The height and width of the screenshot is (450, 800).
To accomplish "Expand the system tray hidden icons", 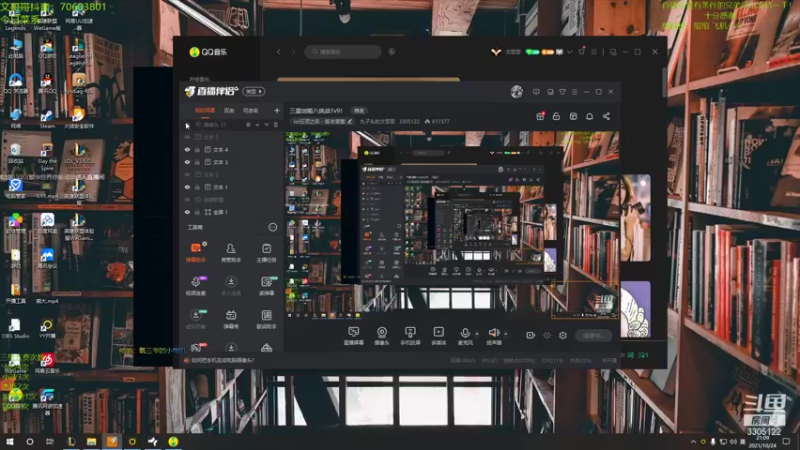I will click(x=693, y=441).
